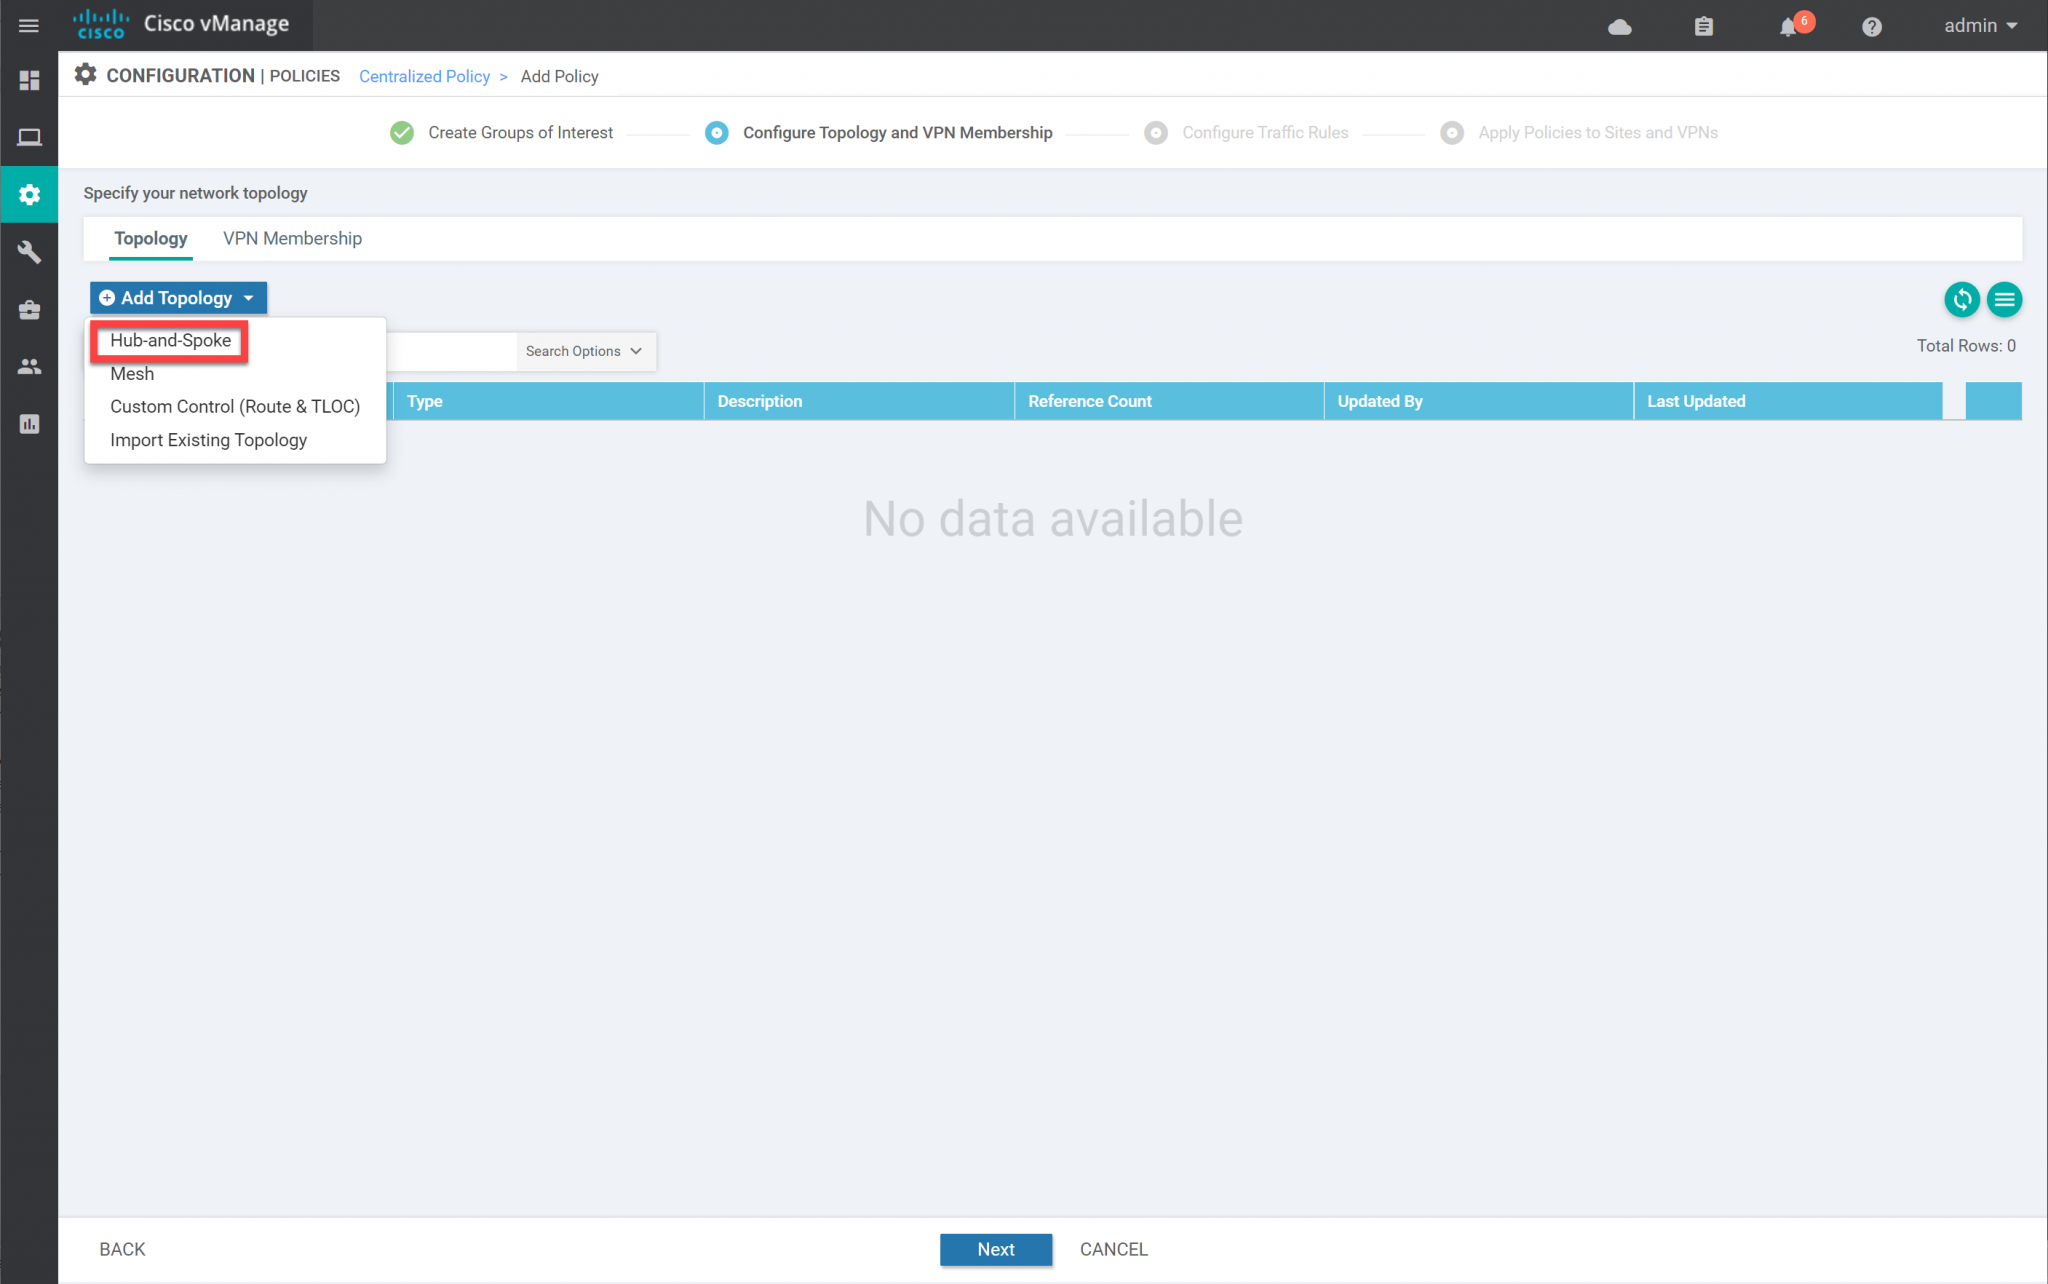Open the table options menu icon
This screenshot has height=1284, width=2048.
(2004, 299)
